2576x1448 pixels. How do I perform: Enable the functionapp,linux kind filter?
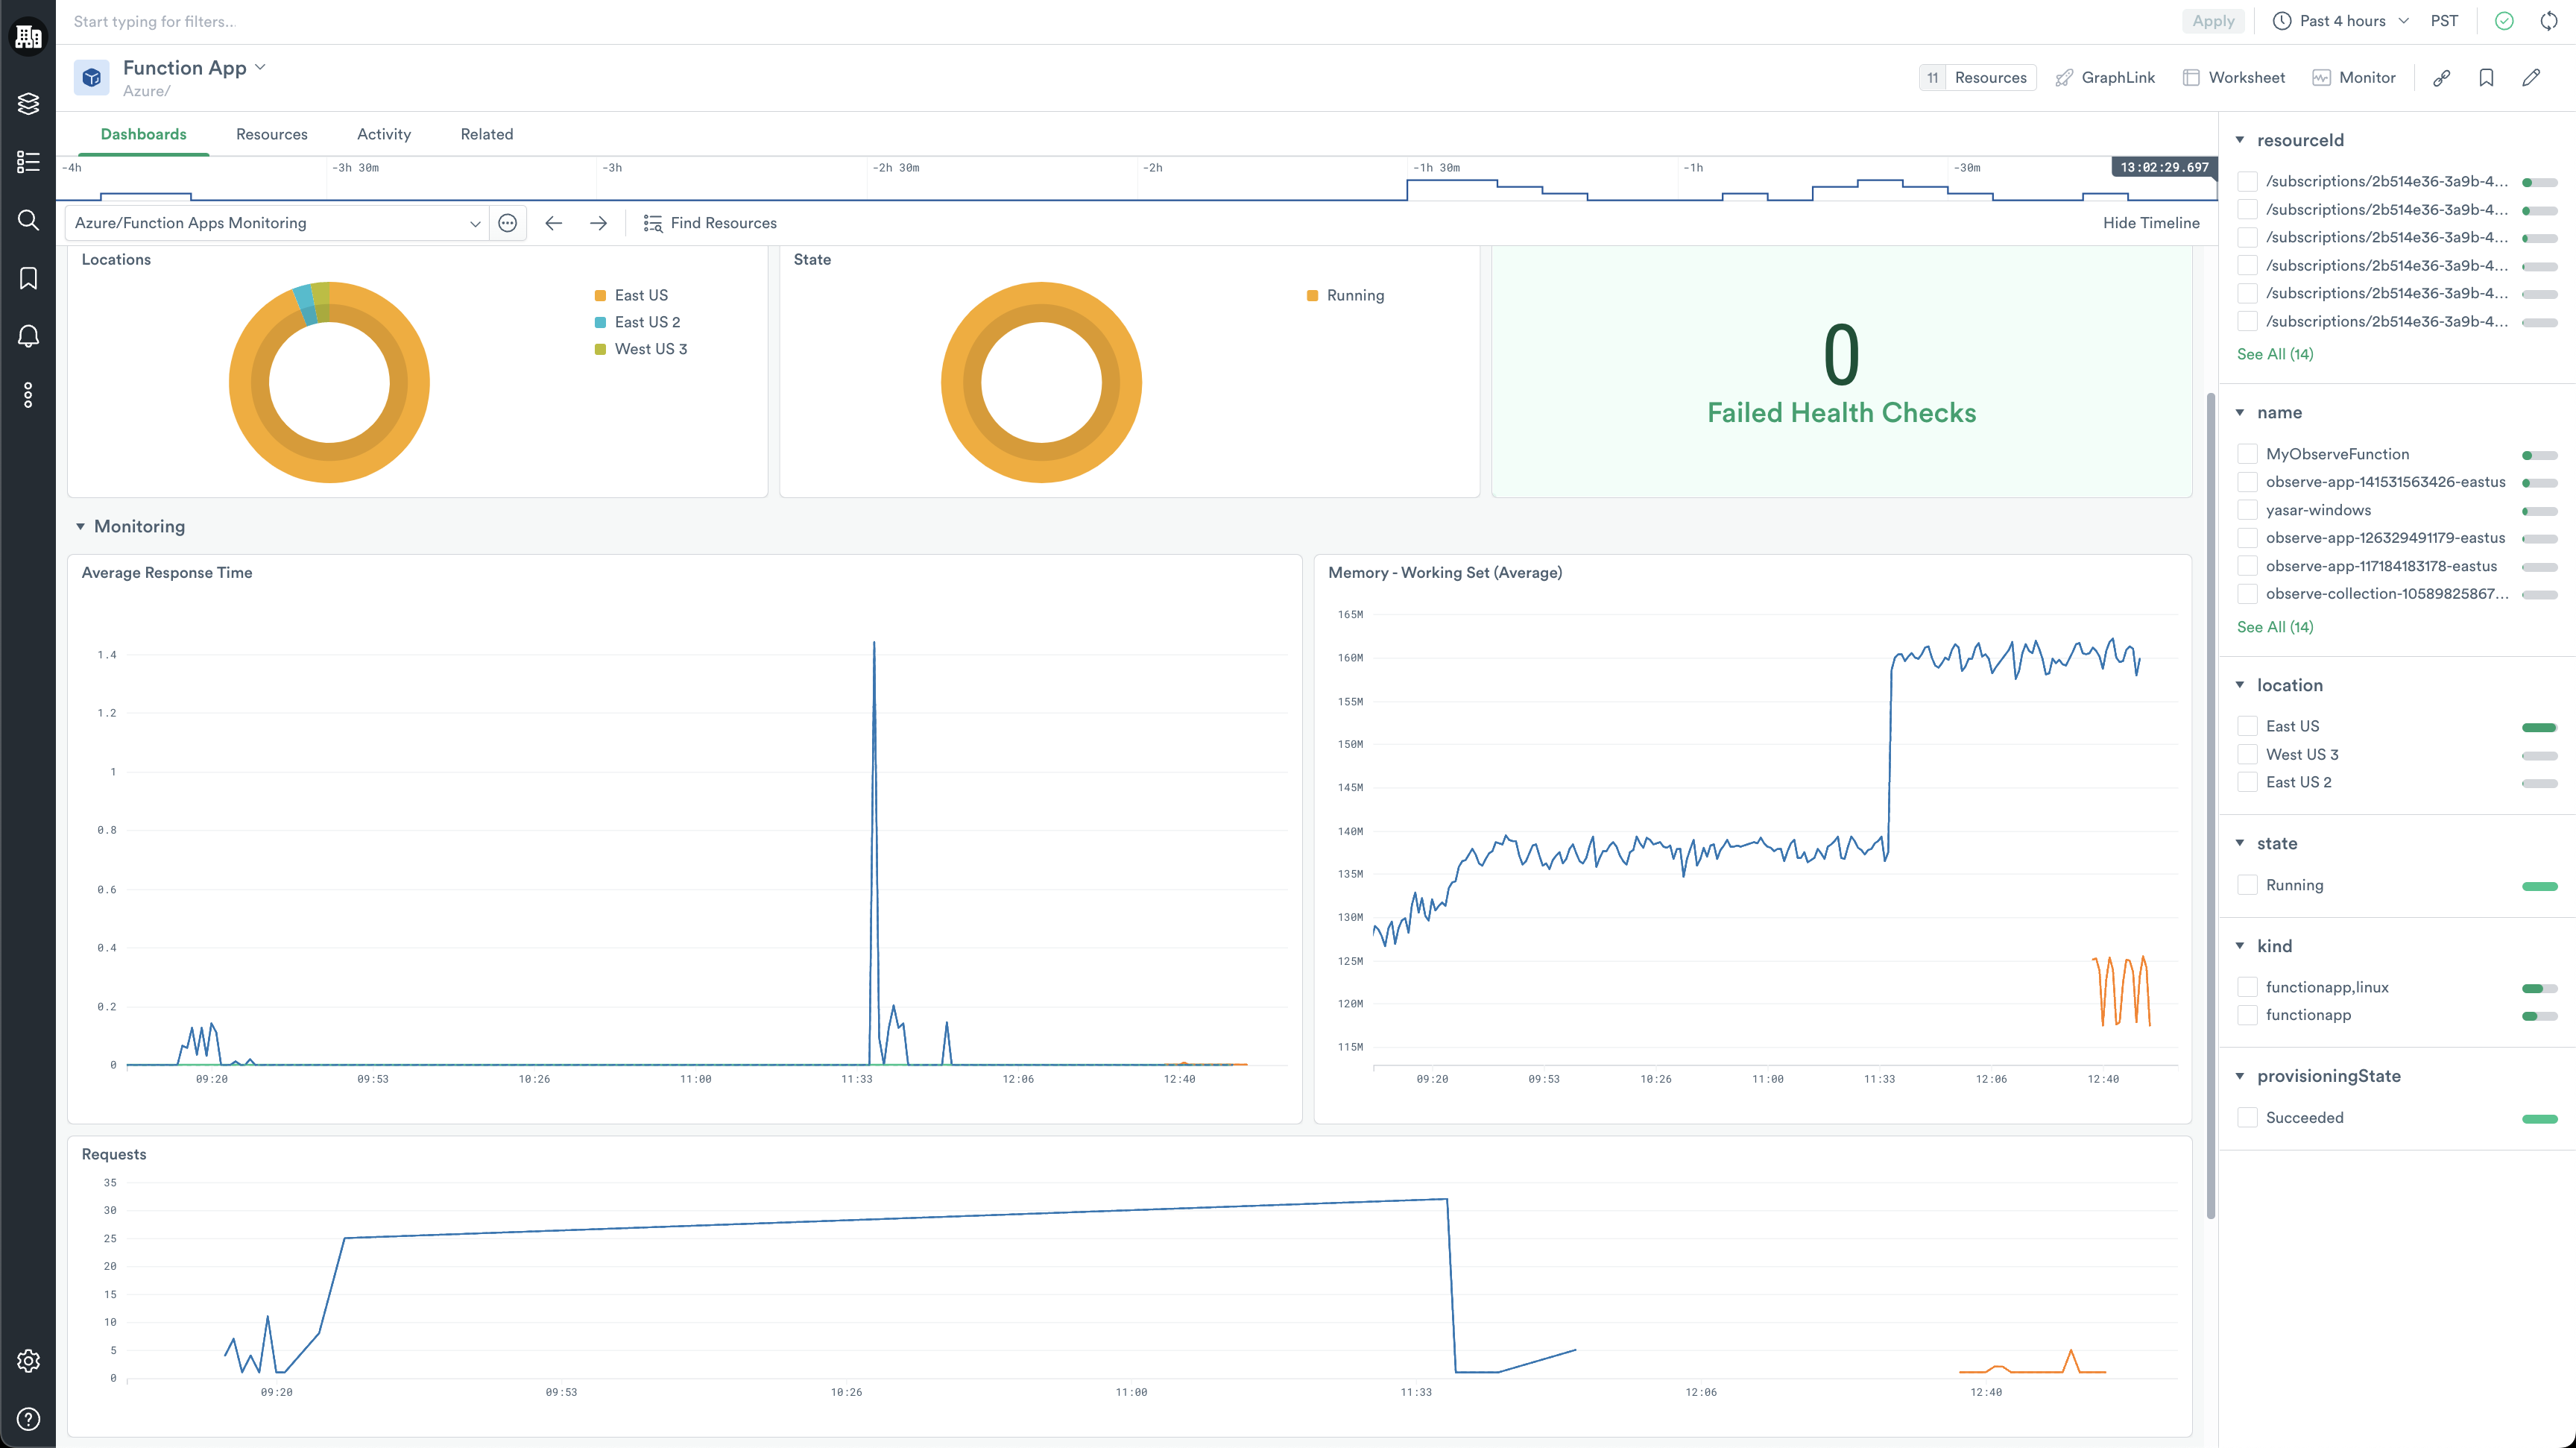click(2247, 987)
